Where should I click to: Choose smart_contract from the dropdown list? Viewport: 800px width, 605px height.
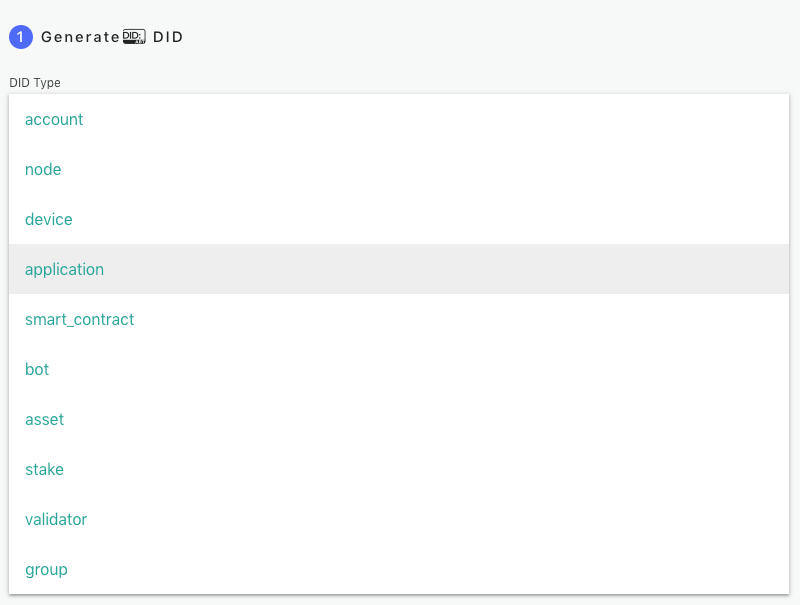pyautogui.click(x=79, y=319)
